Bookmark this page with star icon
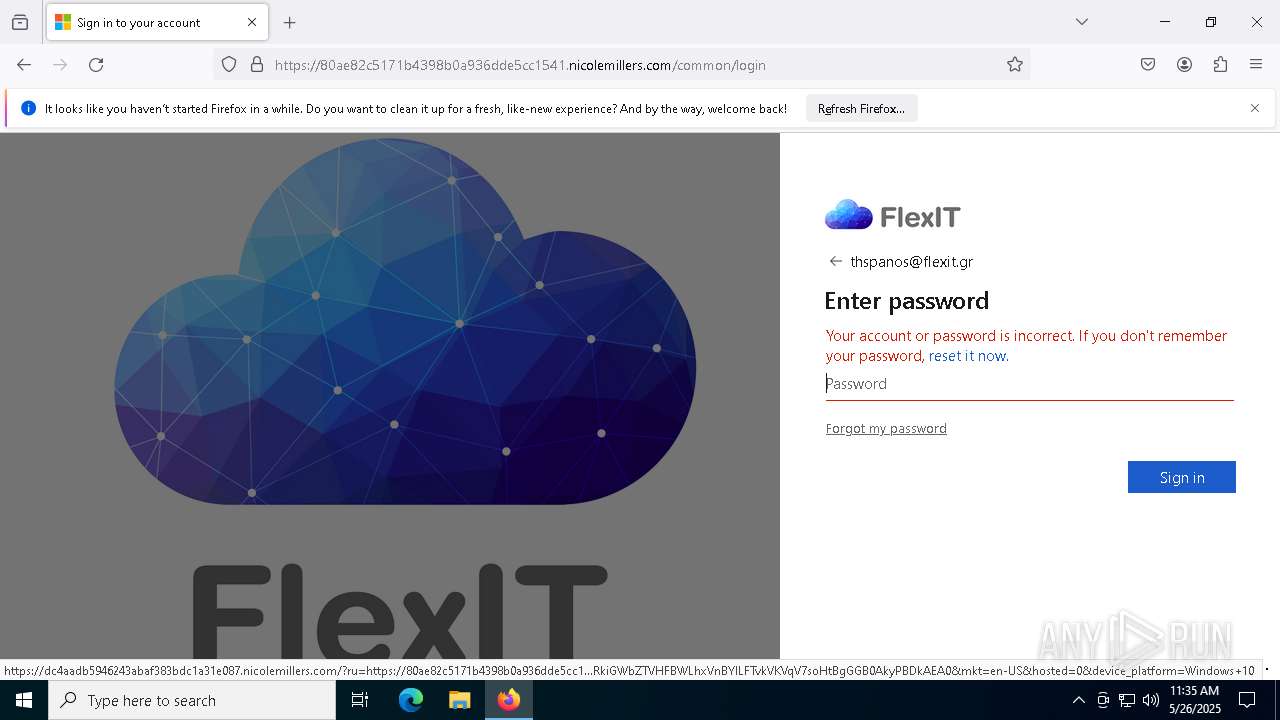 pos(1015,65)
